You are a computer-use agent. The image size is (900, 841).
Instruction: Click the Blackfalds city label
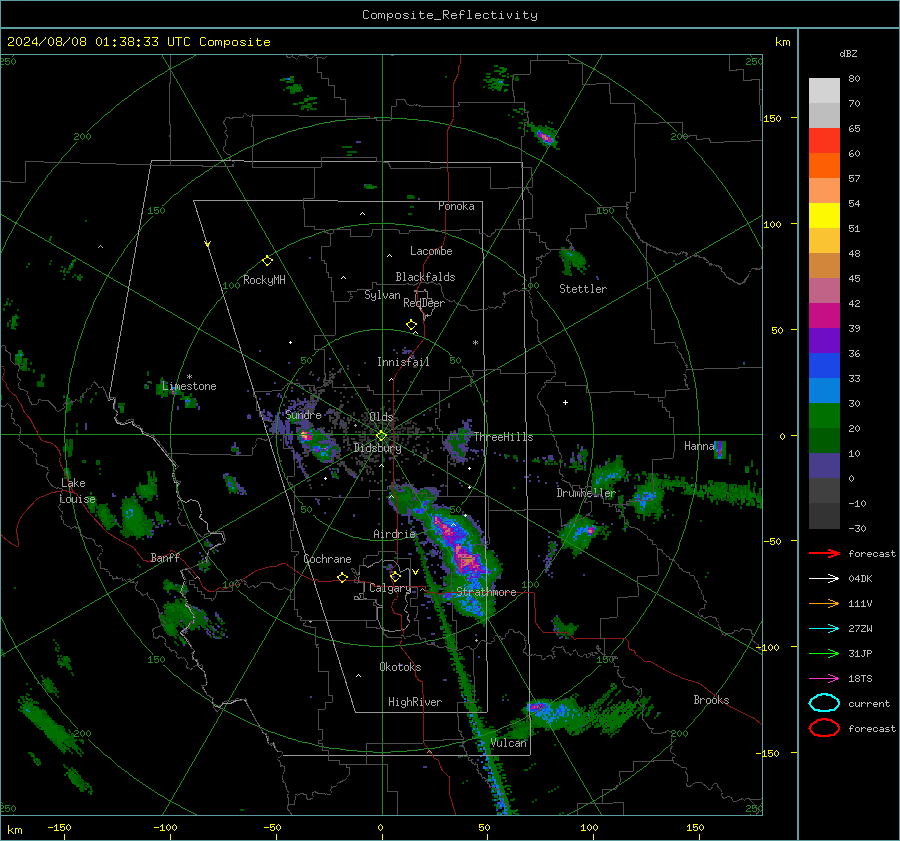pyautogui.click(x=425, y=277)
